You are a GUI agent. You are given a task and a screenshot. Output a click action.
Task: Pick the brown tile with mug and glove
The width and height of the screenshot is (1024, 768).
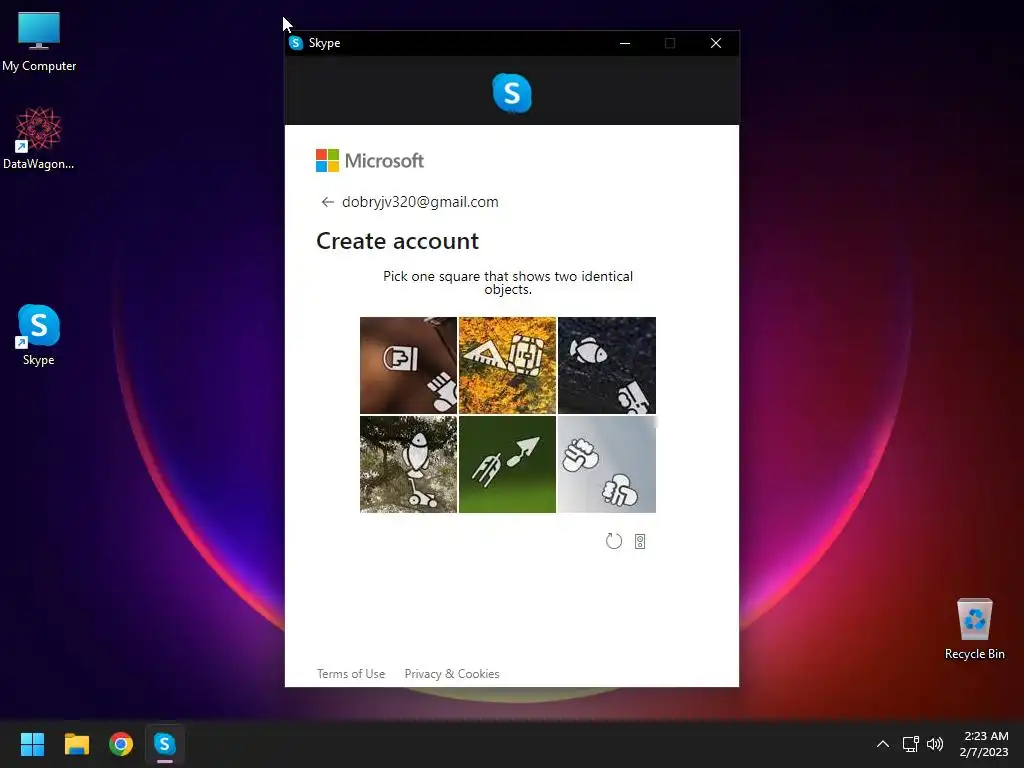(408, 365)
